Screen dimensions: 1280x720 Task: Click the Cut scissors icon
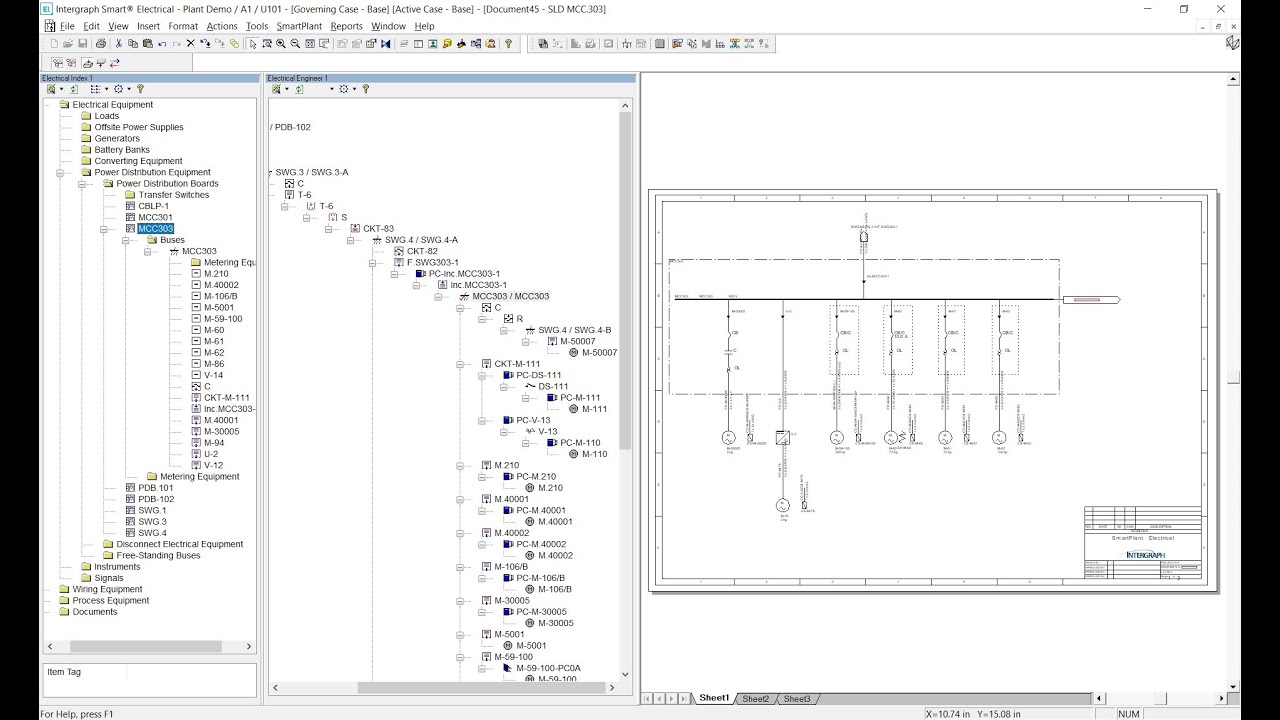click(119, 43)
